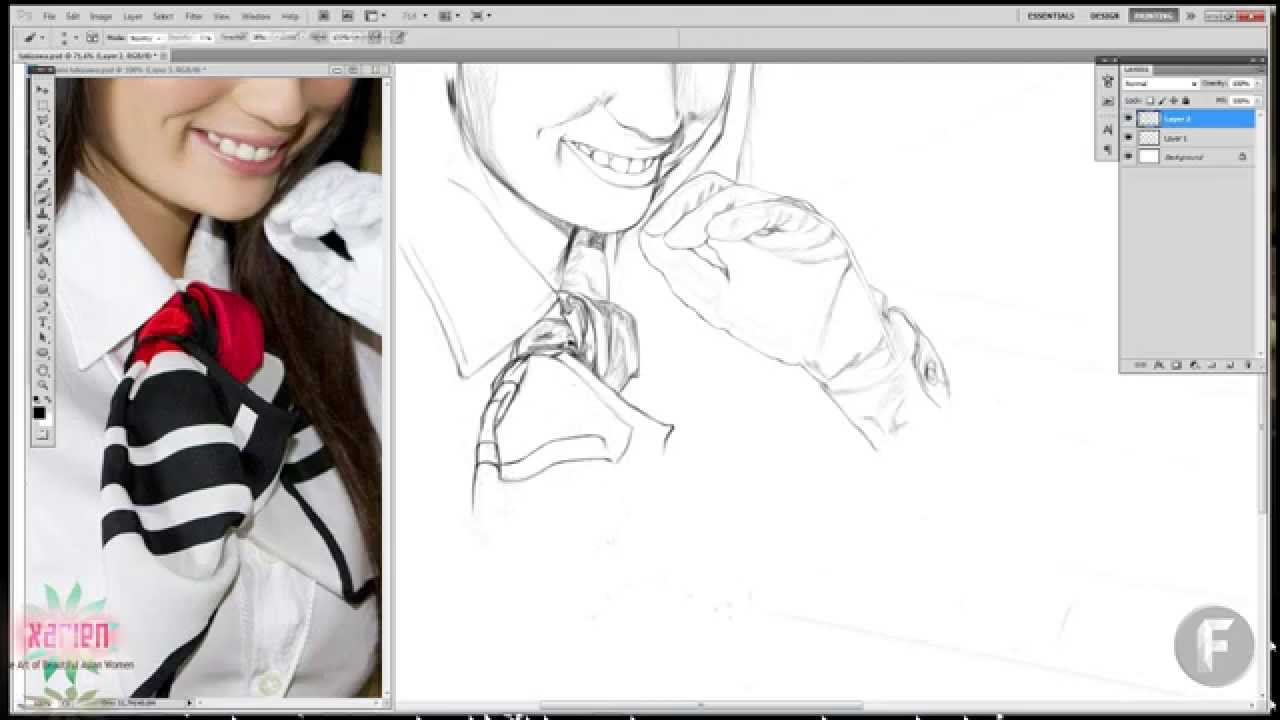Click the foreground color swatch
Viewport: 1280px width, 720px height.
(x=40, y=412)
